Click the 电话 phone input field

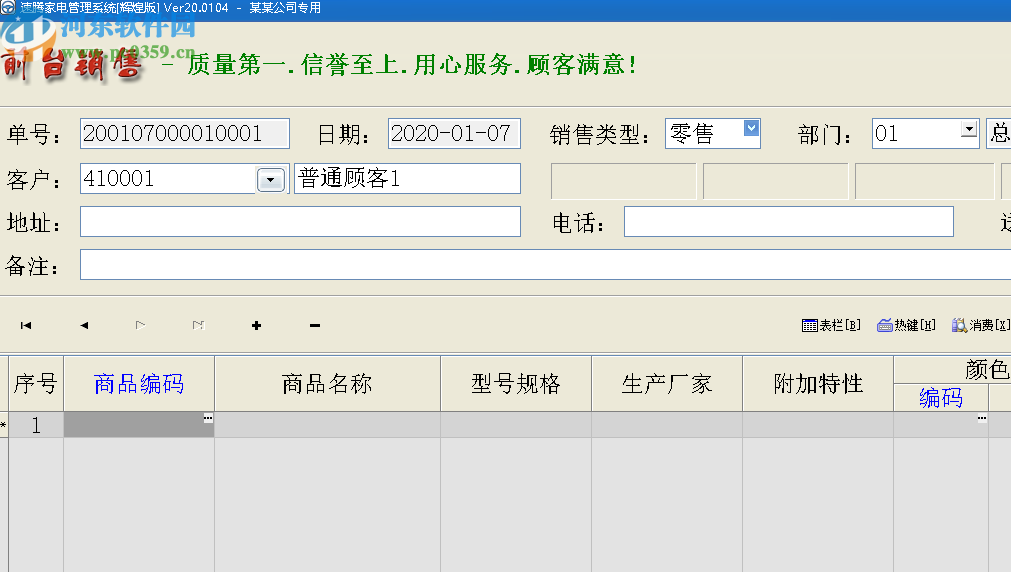coord(789,221)
